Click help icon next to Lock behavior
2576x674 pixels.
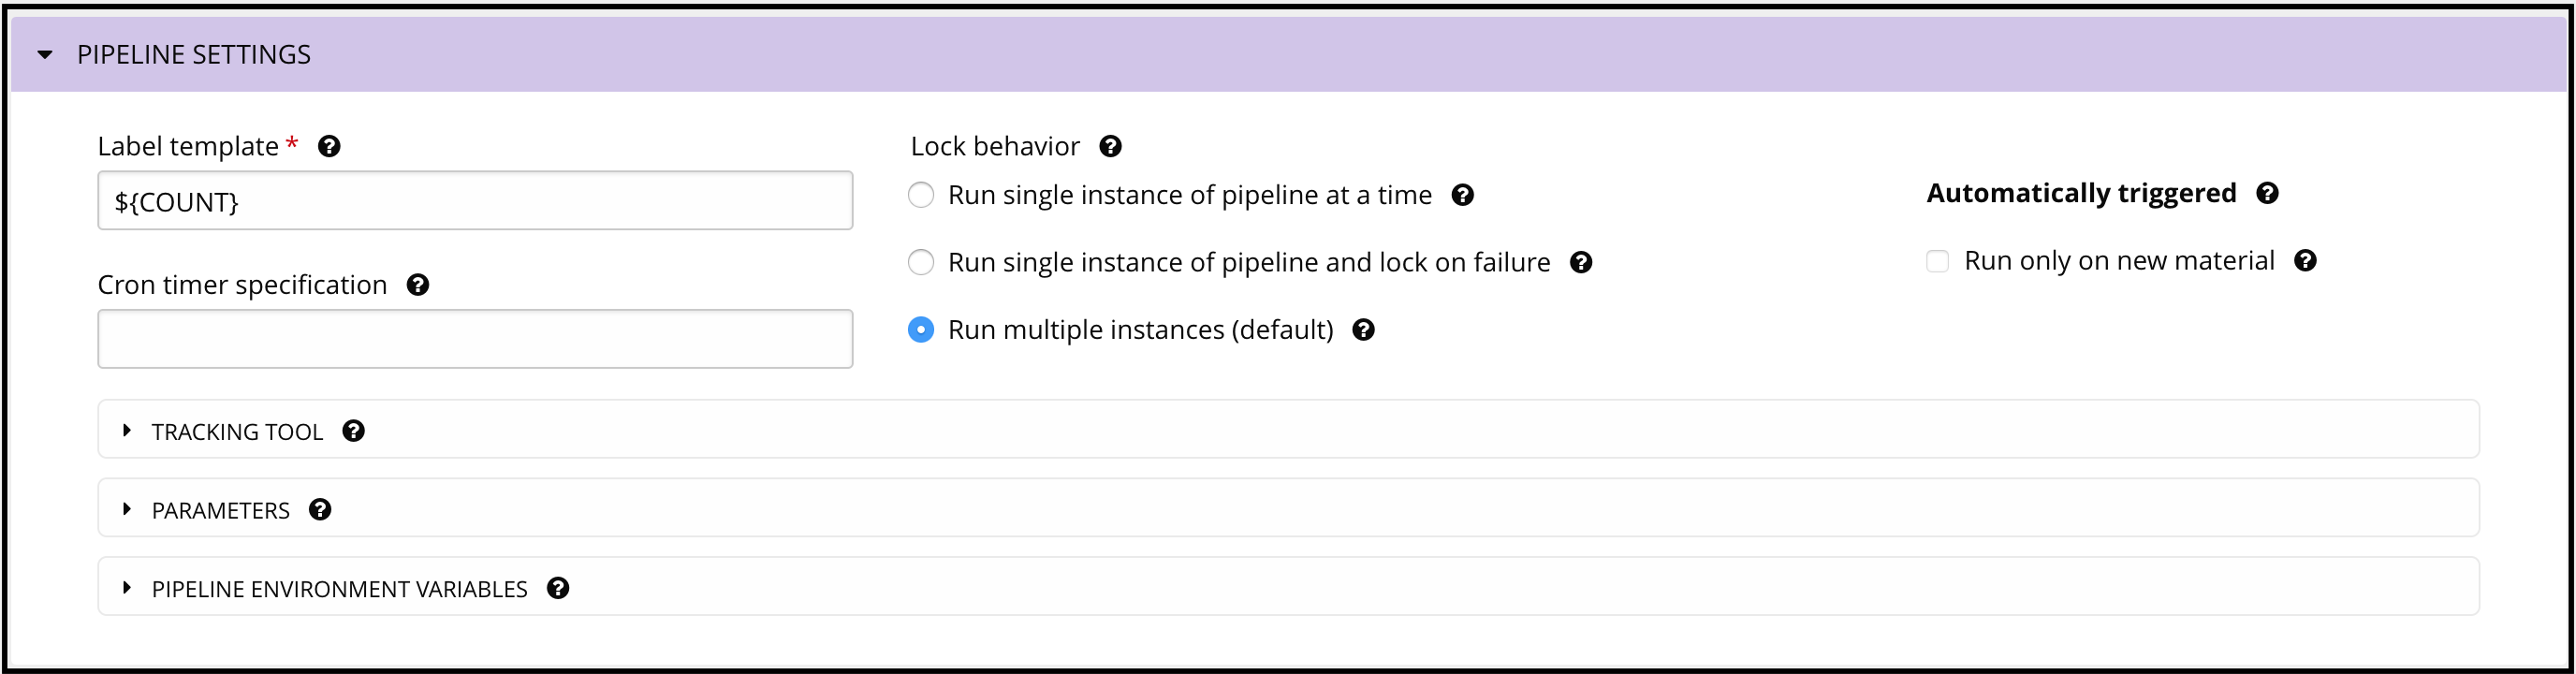1110,146
